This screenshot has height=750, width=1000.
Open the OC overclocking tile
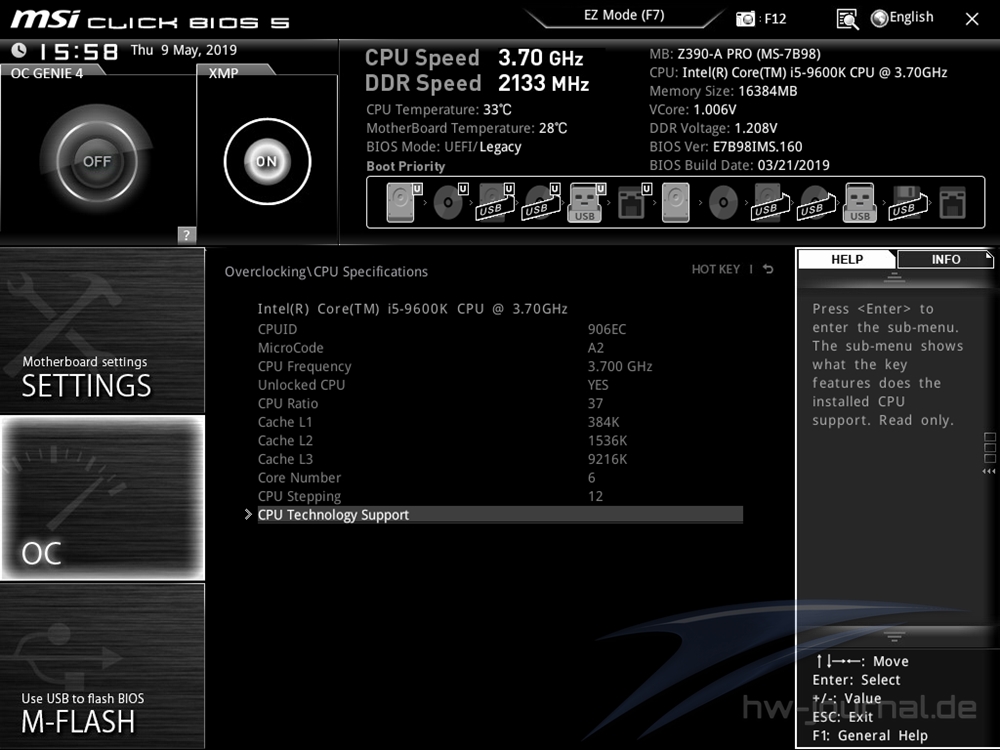click(x=103, y=497)
